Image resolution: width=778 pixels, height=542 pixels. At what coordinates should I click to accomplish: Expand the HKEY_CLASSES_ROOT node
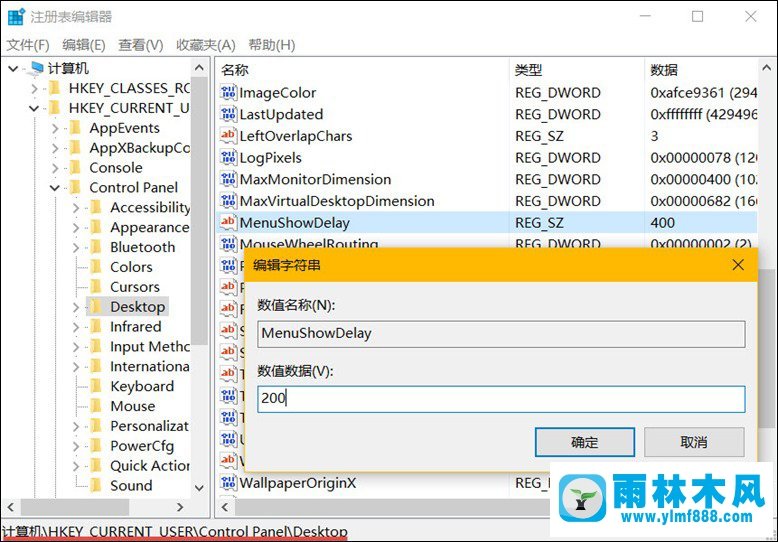[34, 89]
